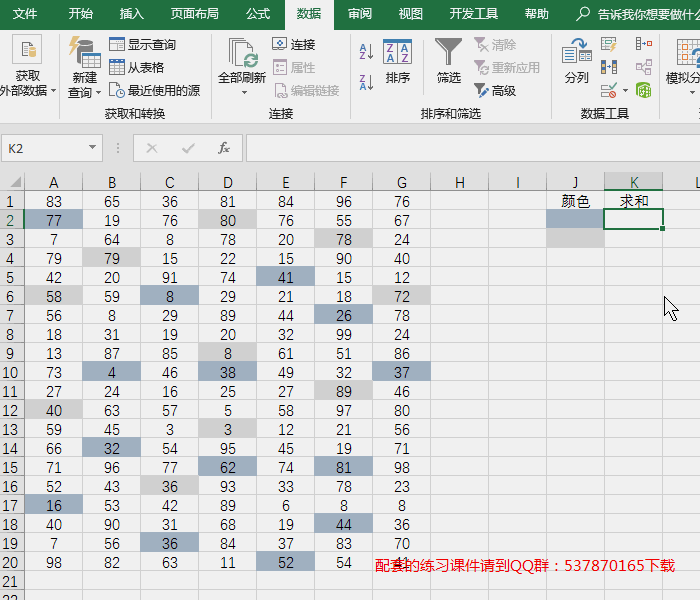
Task: Click the 颜色 header cell J1
Action: pyautogui.click(x=575, y=201)
